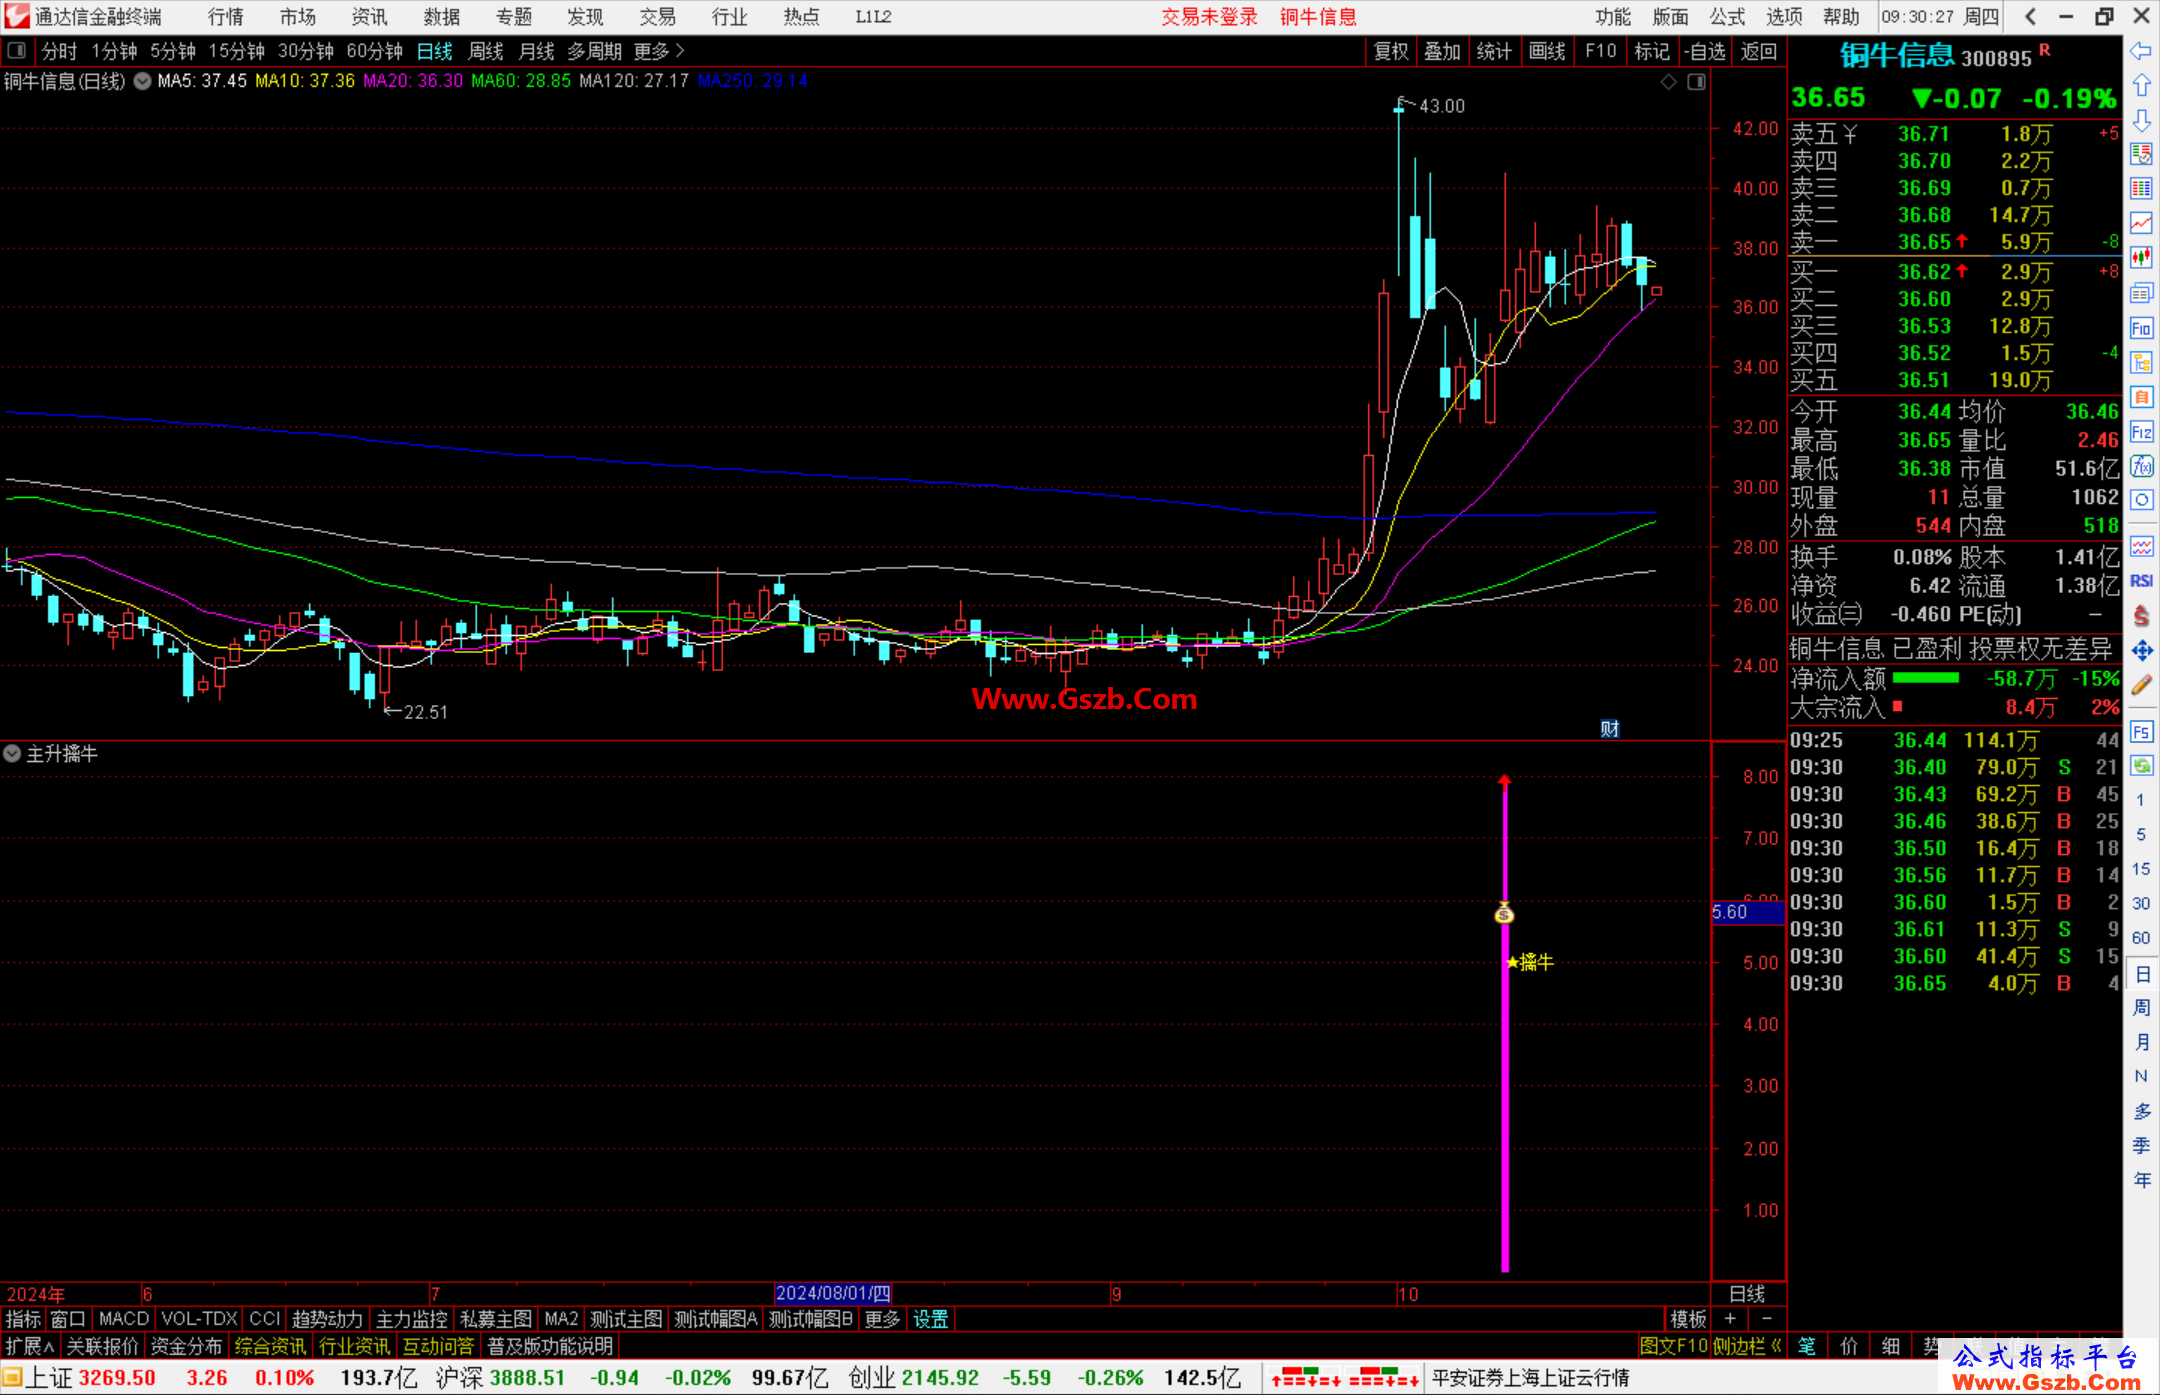This screenshot has width=2160, height=1395.
Task: Toggle the 主升擒牛 indicator round checkmark
Action: pos(12,753)
